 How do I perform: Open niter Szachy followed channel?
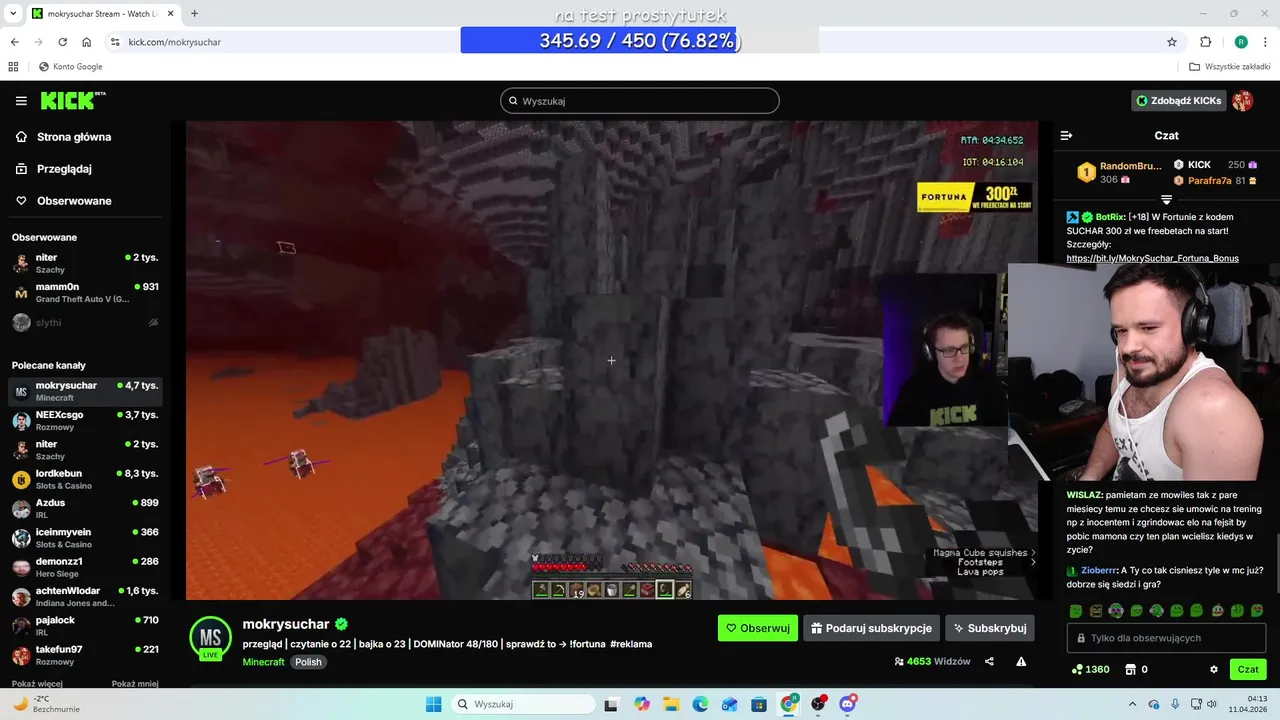click(x=85, y=263)
